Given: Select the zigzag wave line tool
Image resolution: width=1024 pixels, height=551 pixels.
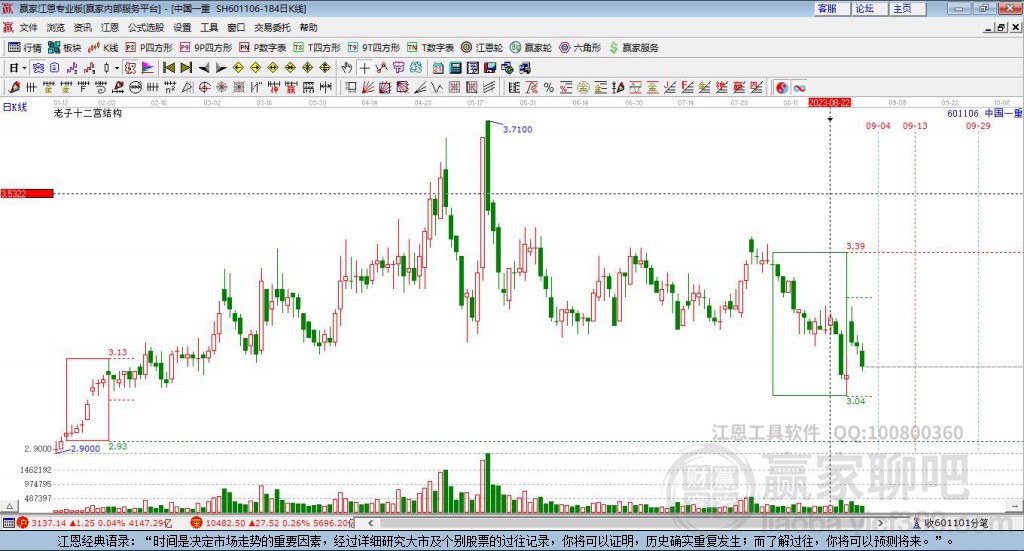Looking at the screenshot, I should click(x=437, y=87).
